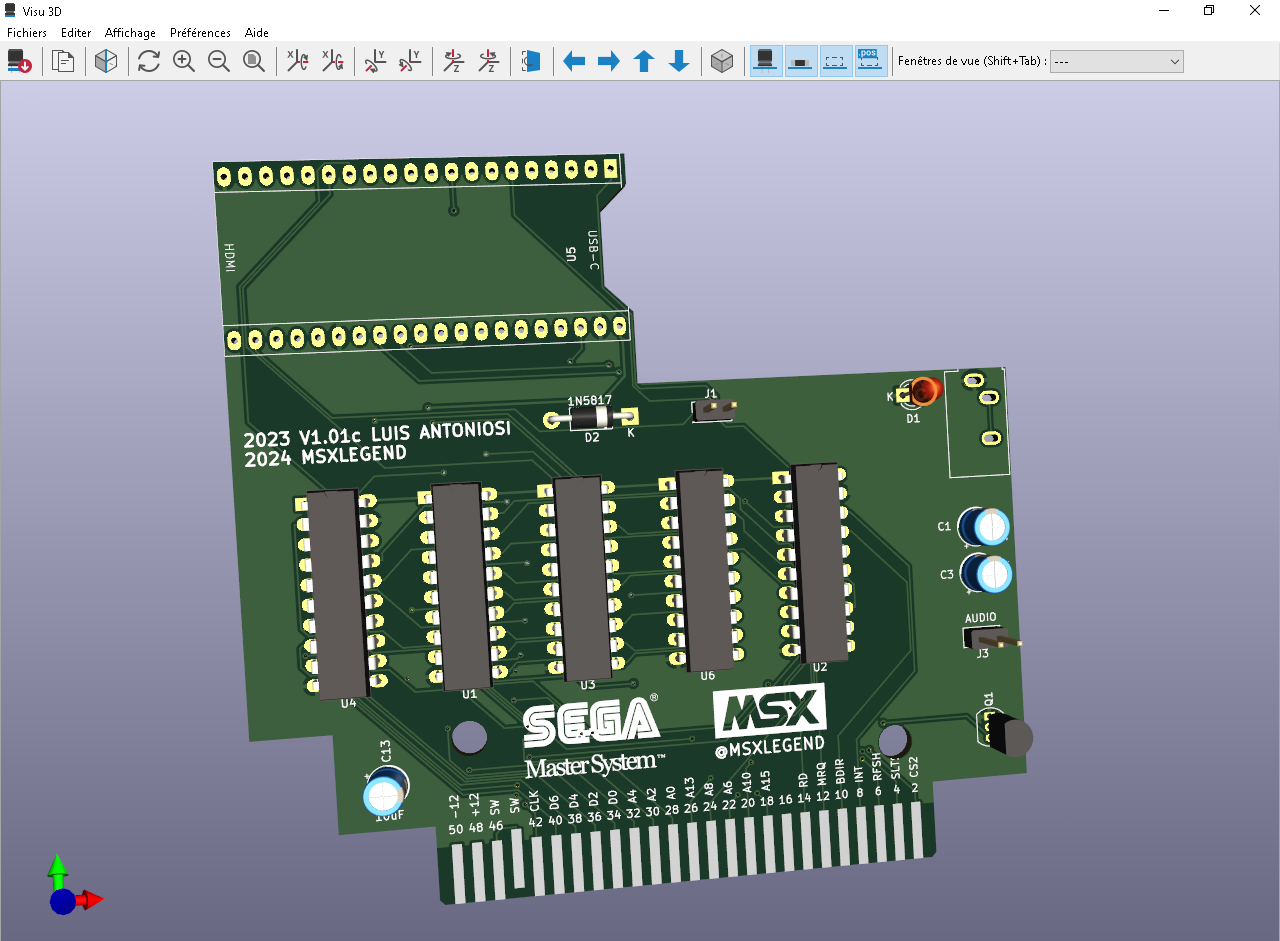This screenshot has width=1280, height=941.
Task: Toggle models not in .pos file
Action: click(871, 61)
